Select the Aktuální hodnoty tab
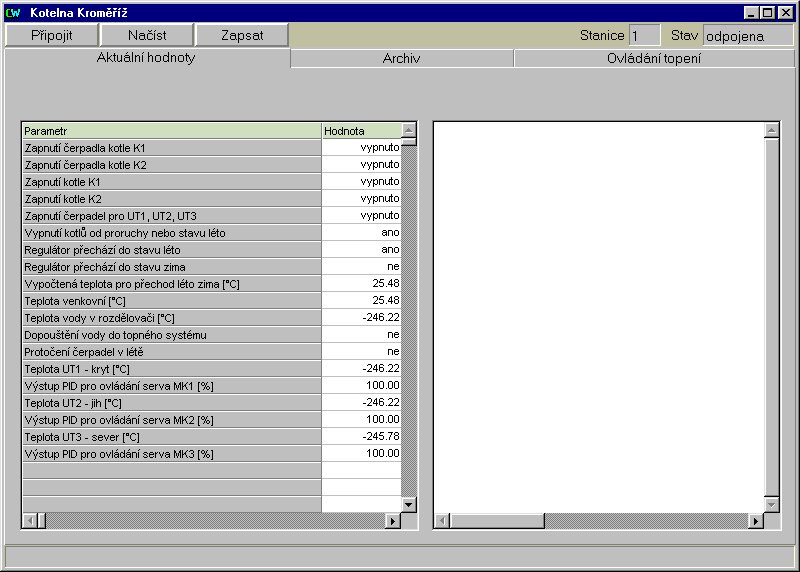Image resolution: width=800 pixels, height=572 pixels. [146, 58]
